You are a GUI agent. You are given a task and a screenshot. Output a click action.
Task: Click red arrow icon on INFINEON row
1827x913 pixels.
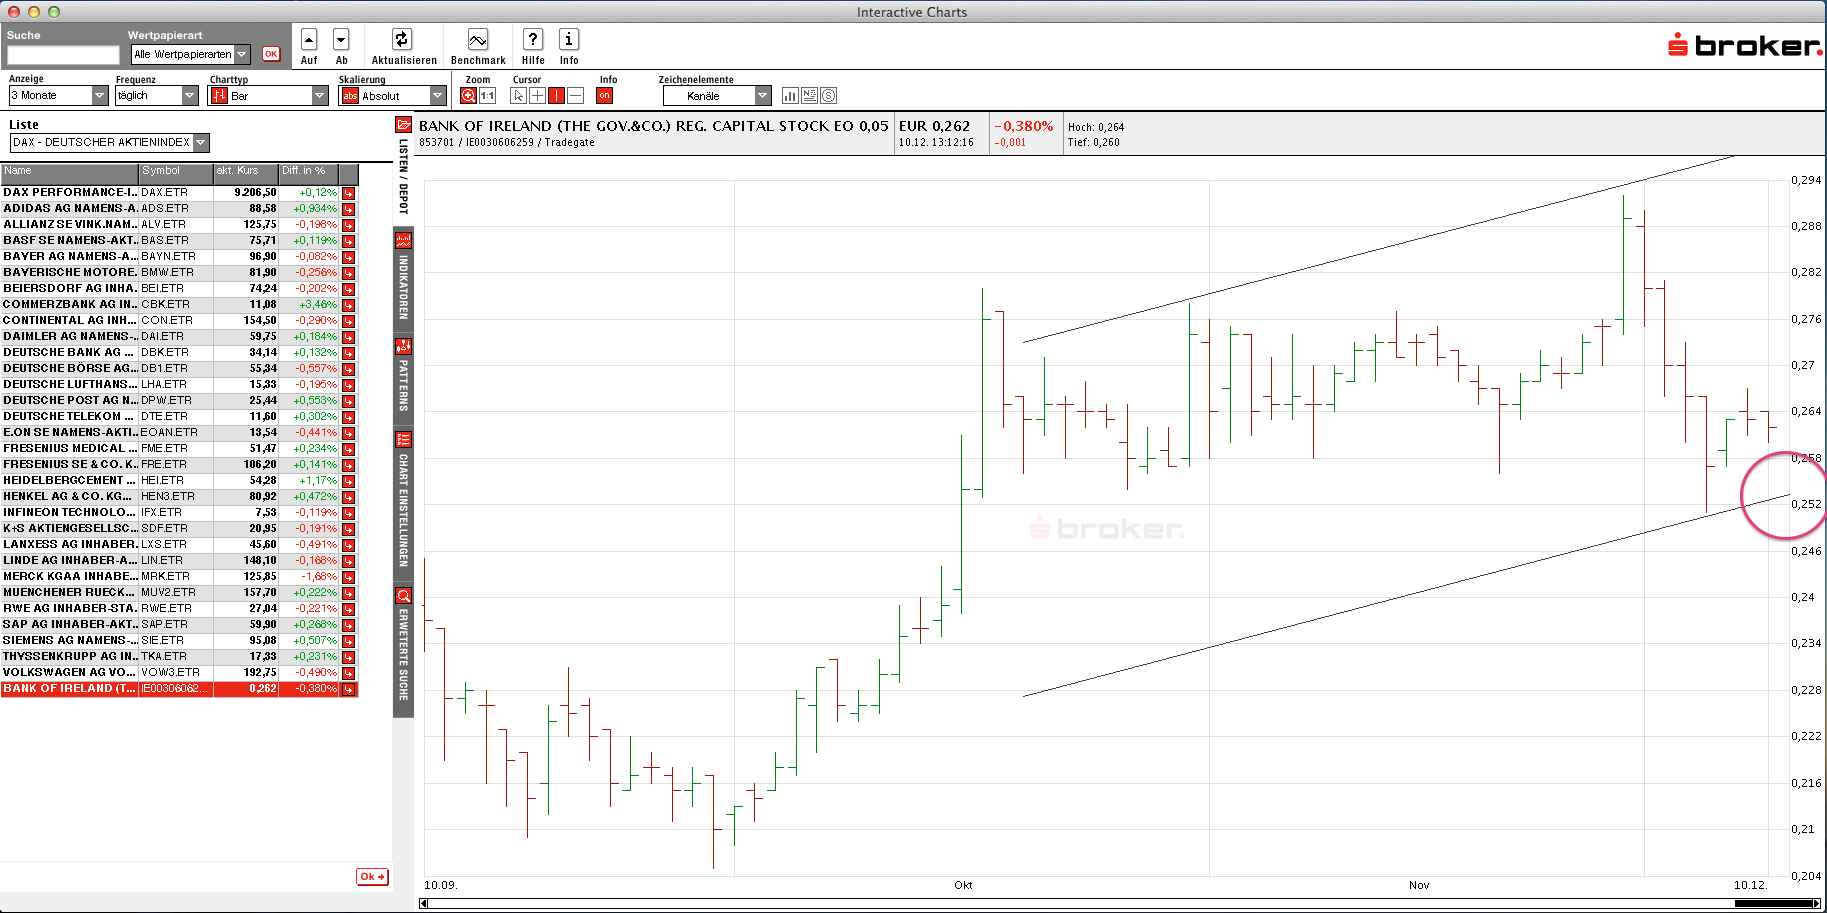pyautogui.click(x=348, y=513)
